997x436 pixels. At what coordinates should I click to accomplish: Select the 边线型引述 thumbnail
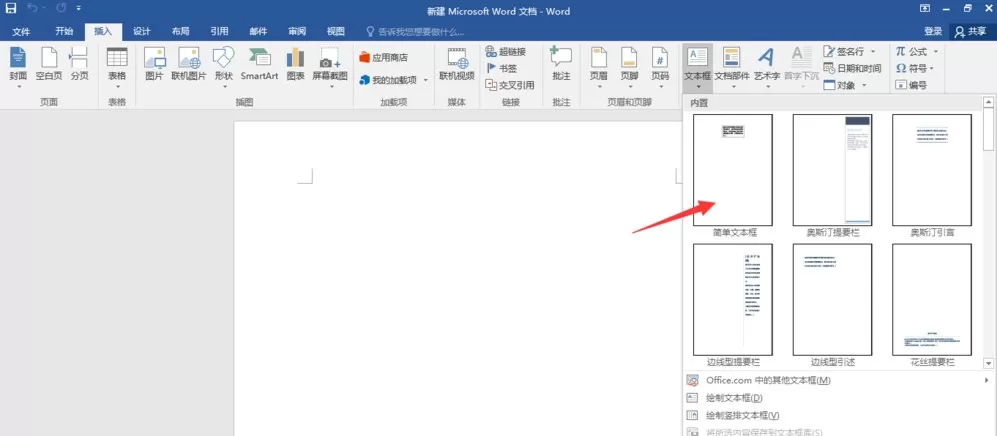832,299
